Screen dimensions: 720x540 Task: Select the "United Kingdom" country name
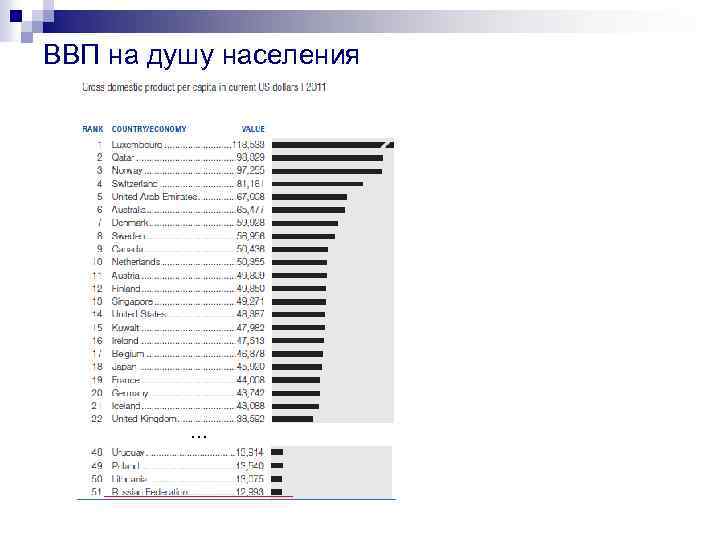(x=144, y=419)
